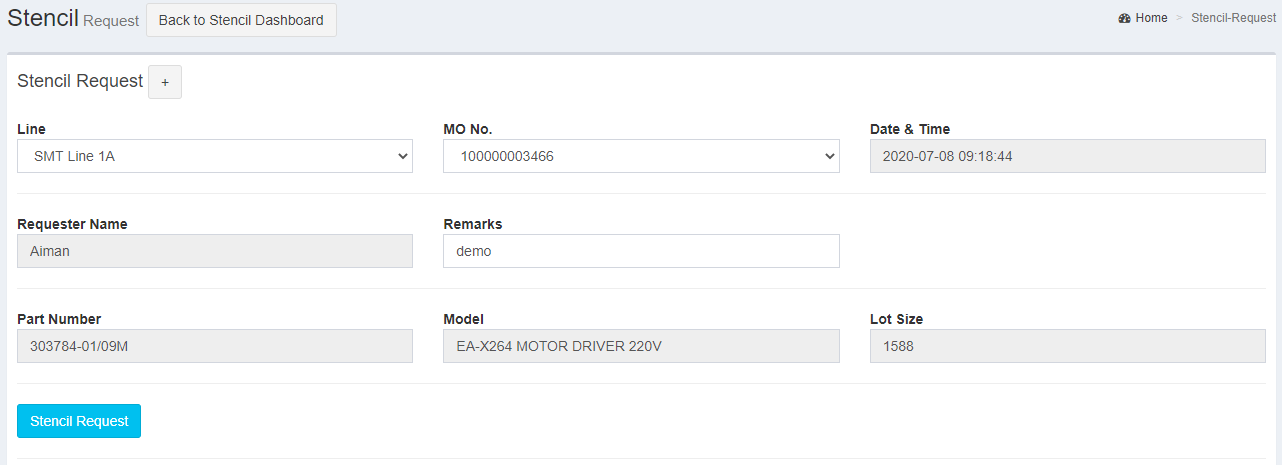Viewport: 1282px width, 465px height.
Task: Click the Stencil-Request breadcrumb text
Action: pos(1233,18)
